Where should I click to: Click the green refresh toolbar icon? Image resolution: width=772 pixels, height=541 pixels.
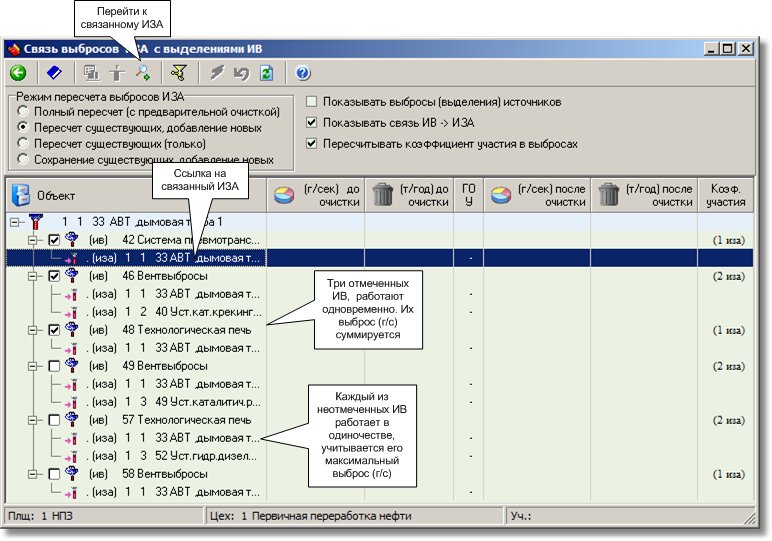266,72
